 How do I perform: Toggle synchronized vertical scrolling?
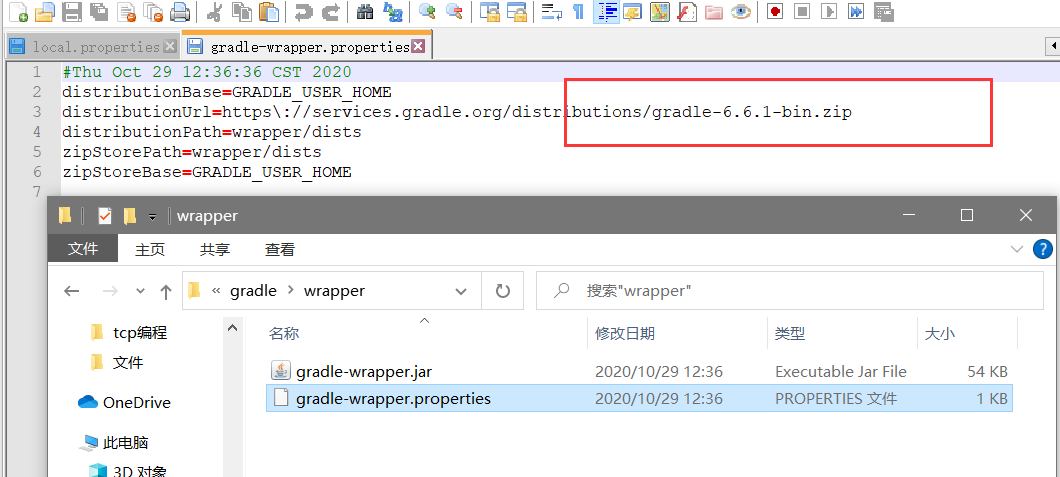point(489,11)
